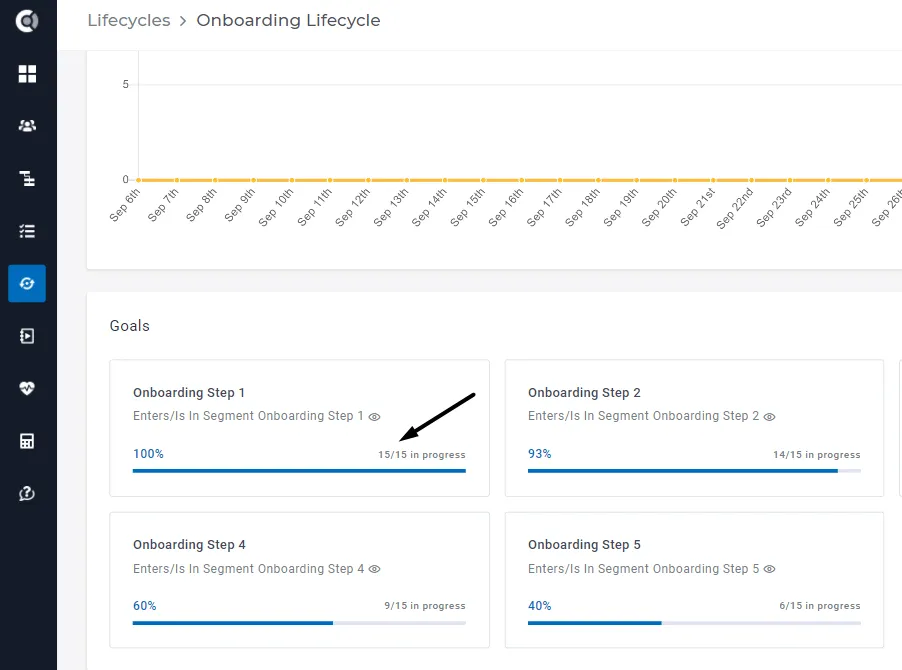Image resolution: width=902 pixels, height=670 pixels.
Task: Go back to Lifecycles breadcrumb
Action: 129,21
